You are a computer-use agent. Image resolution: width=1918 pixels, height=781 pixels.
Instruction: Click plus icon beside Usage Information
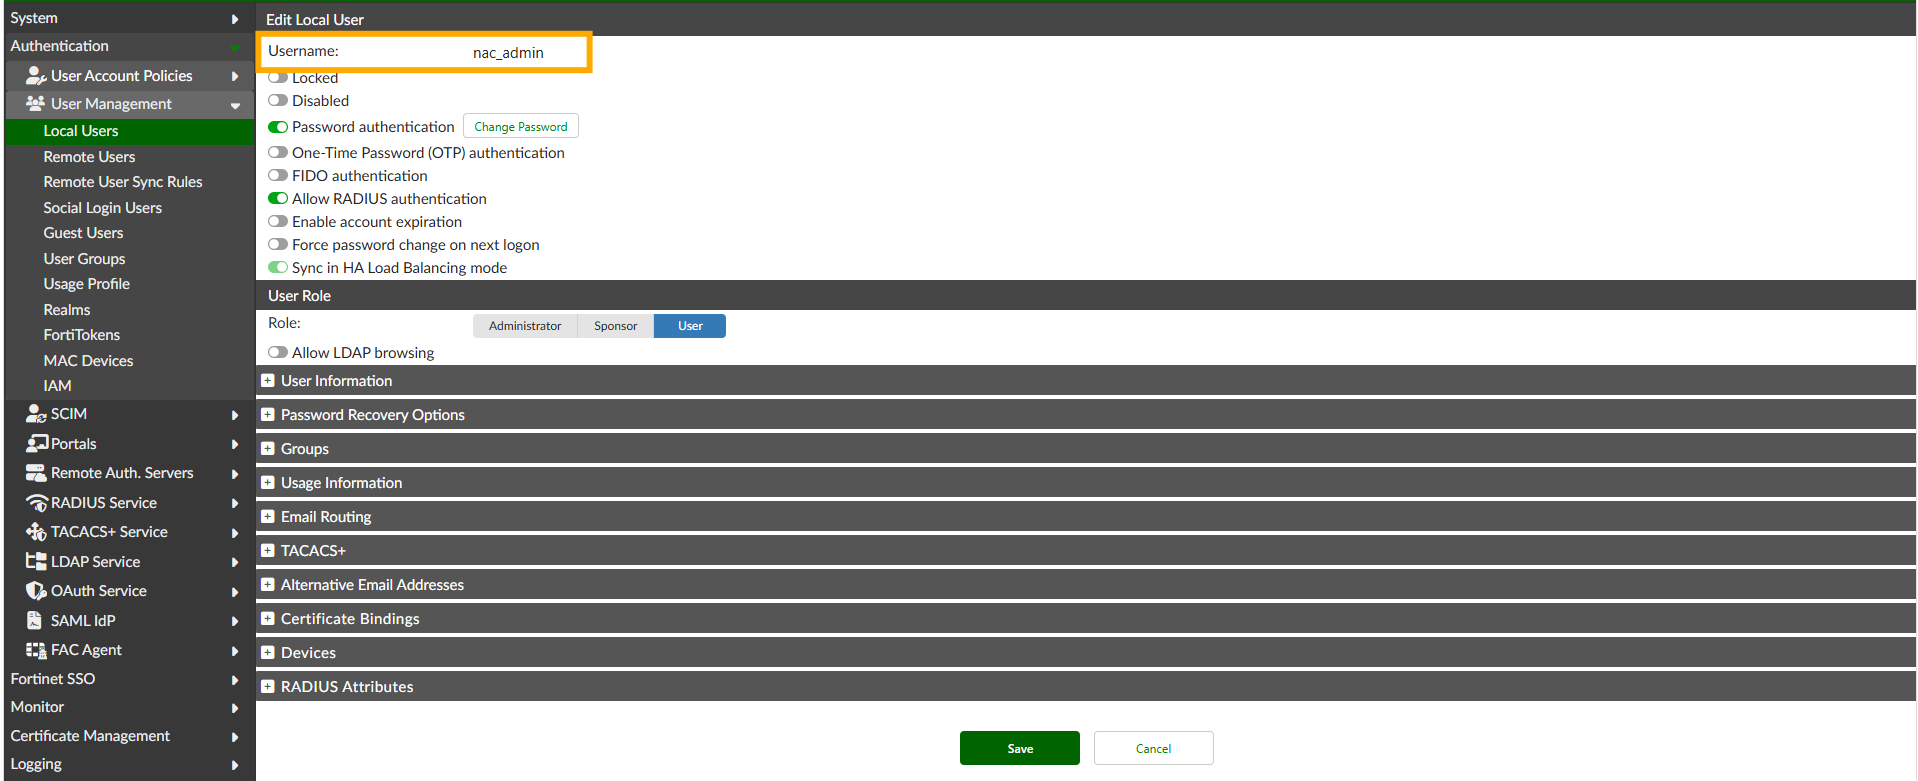coord(268,483)
